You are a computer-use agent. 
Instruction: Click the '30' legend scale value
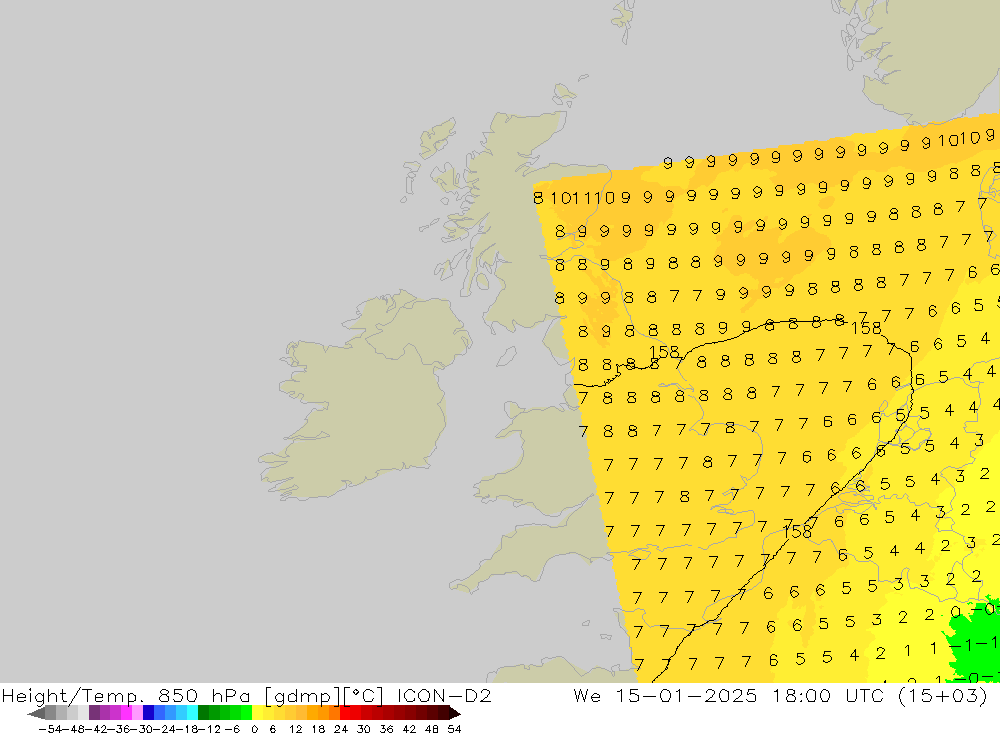click(x=364, y=729)
